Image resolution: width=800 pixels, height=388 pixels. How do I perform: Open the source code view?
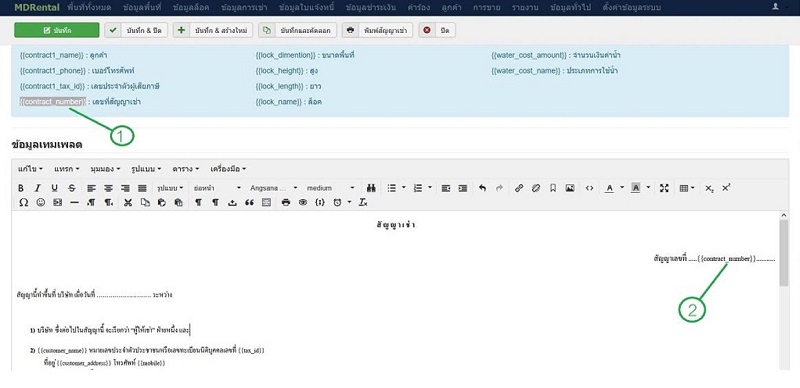(x=589, y=188)
